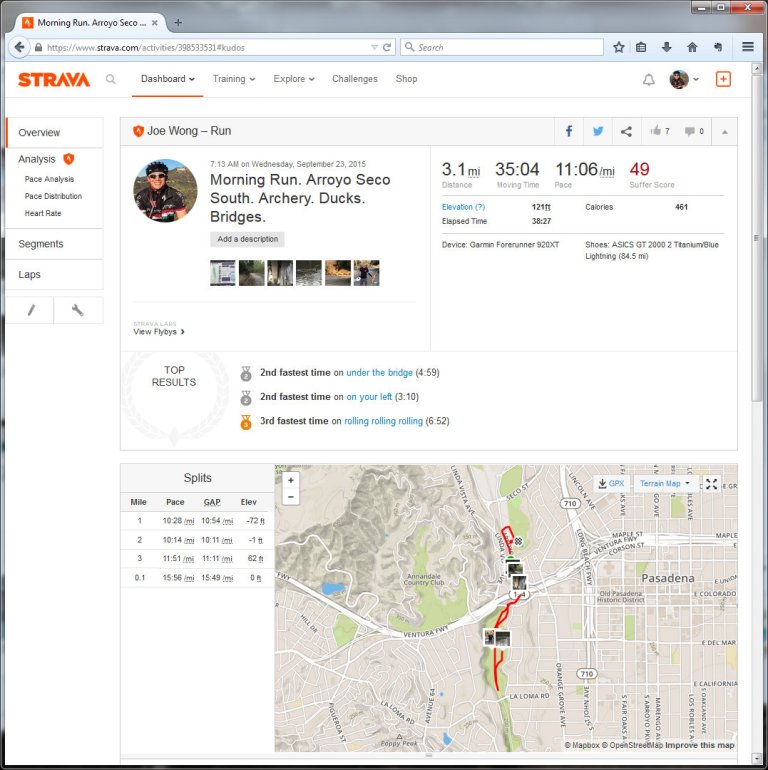Image resolution: width=768 pixels, height=770 pixels.
Task: Open the Firefox hamburger menu
Action: coord(748,47)
